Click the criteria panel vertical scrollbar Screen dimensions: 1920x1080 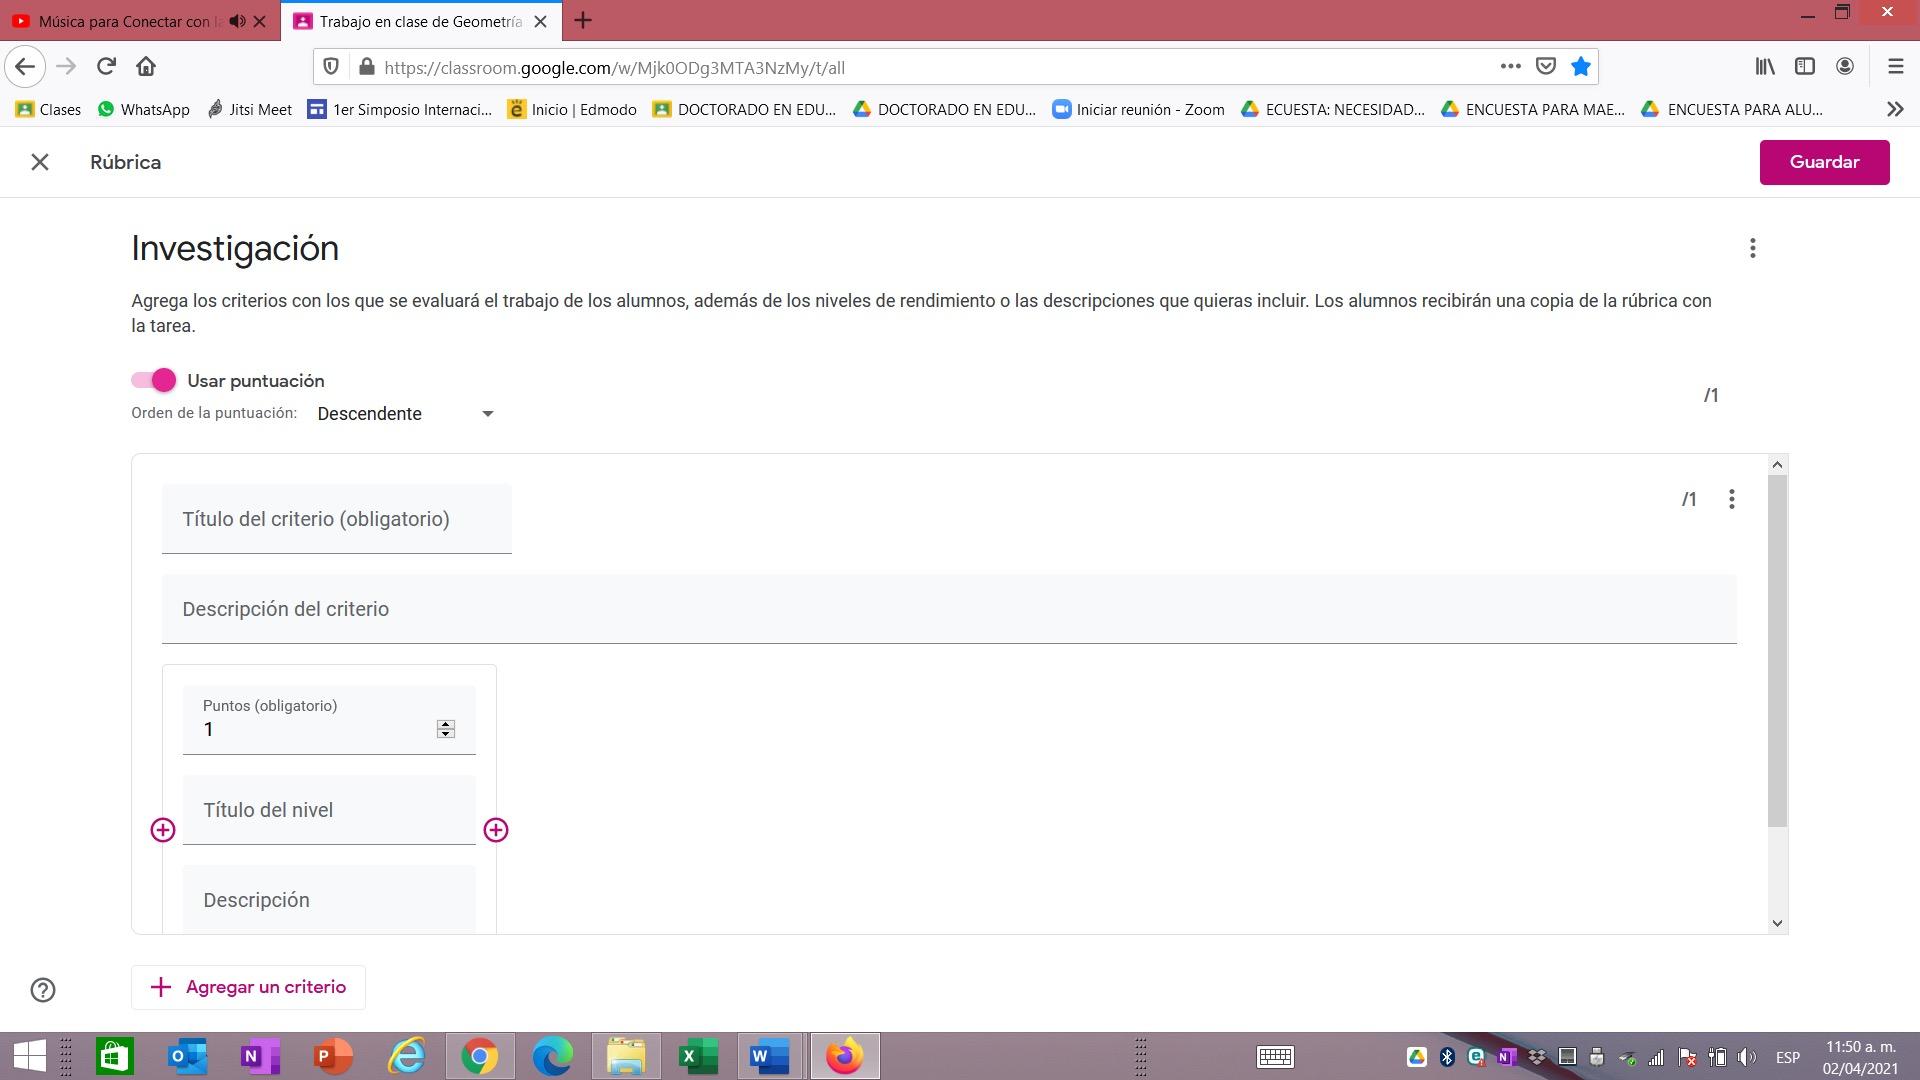click(x=1777, y=650)
